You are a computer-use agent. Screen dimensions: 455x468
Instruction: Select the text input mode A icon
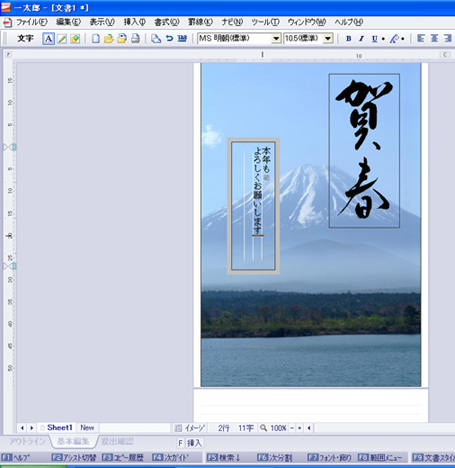49,39
